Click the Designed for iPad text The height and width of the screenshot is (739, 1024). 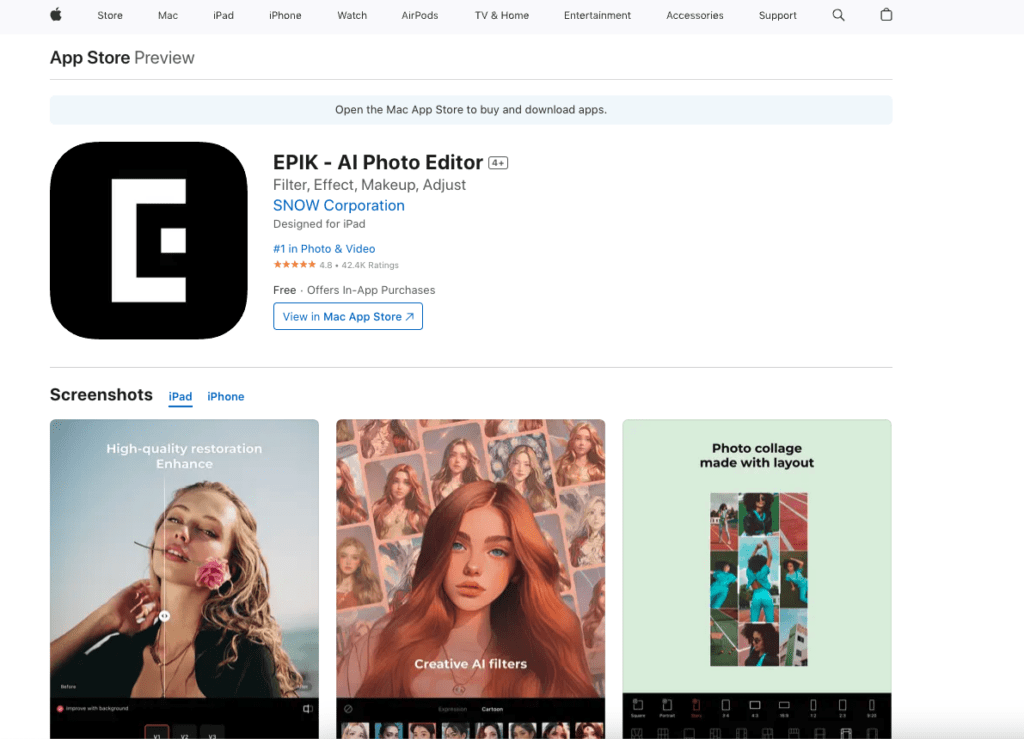point(319,224)
